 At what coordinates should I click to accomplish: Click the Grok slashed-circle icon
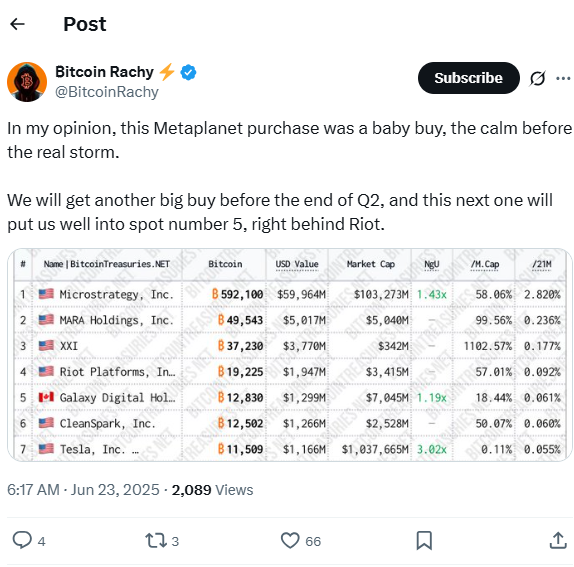coord(537,78)
